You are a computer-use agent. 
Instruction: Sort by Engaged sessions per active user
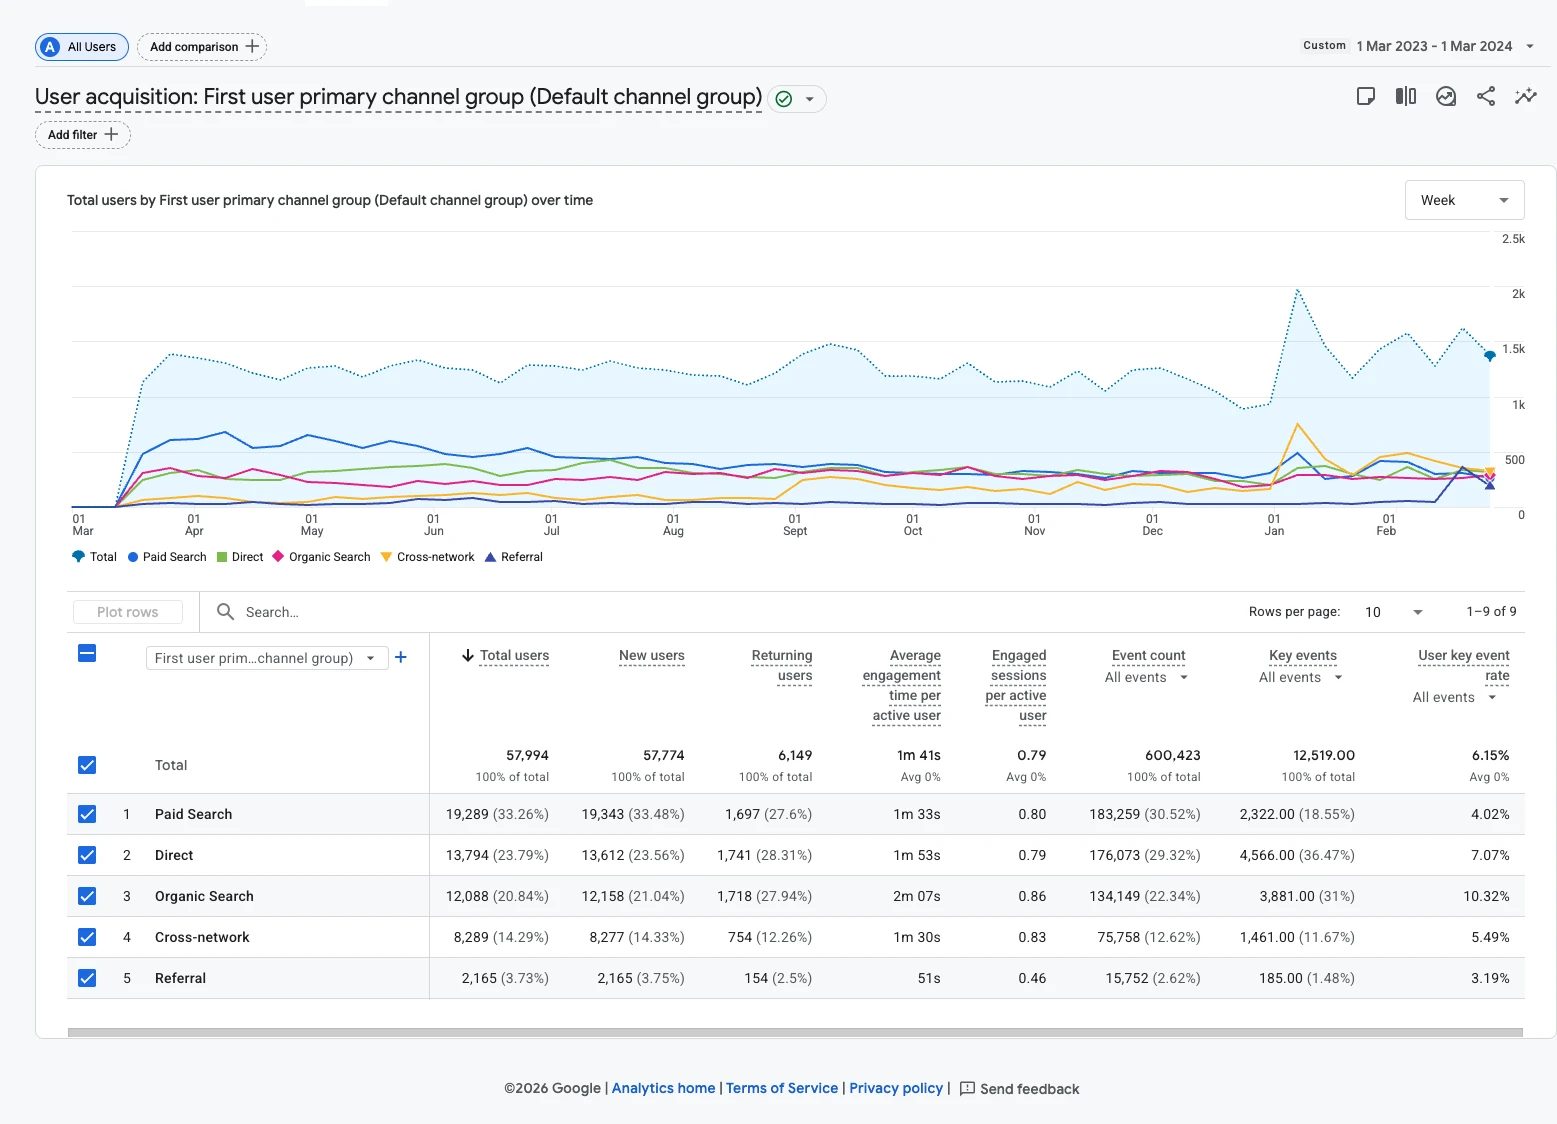point(1016,686)
